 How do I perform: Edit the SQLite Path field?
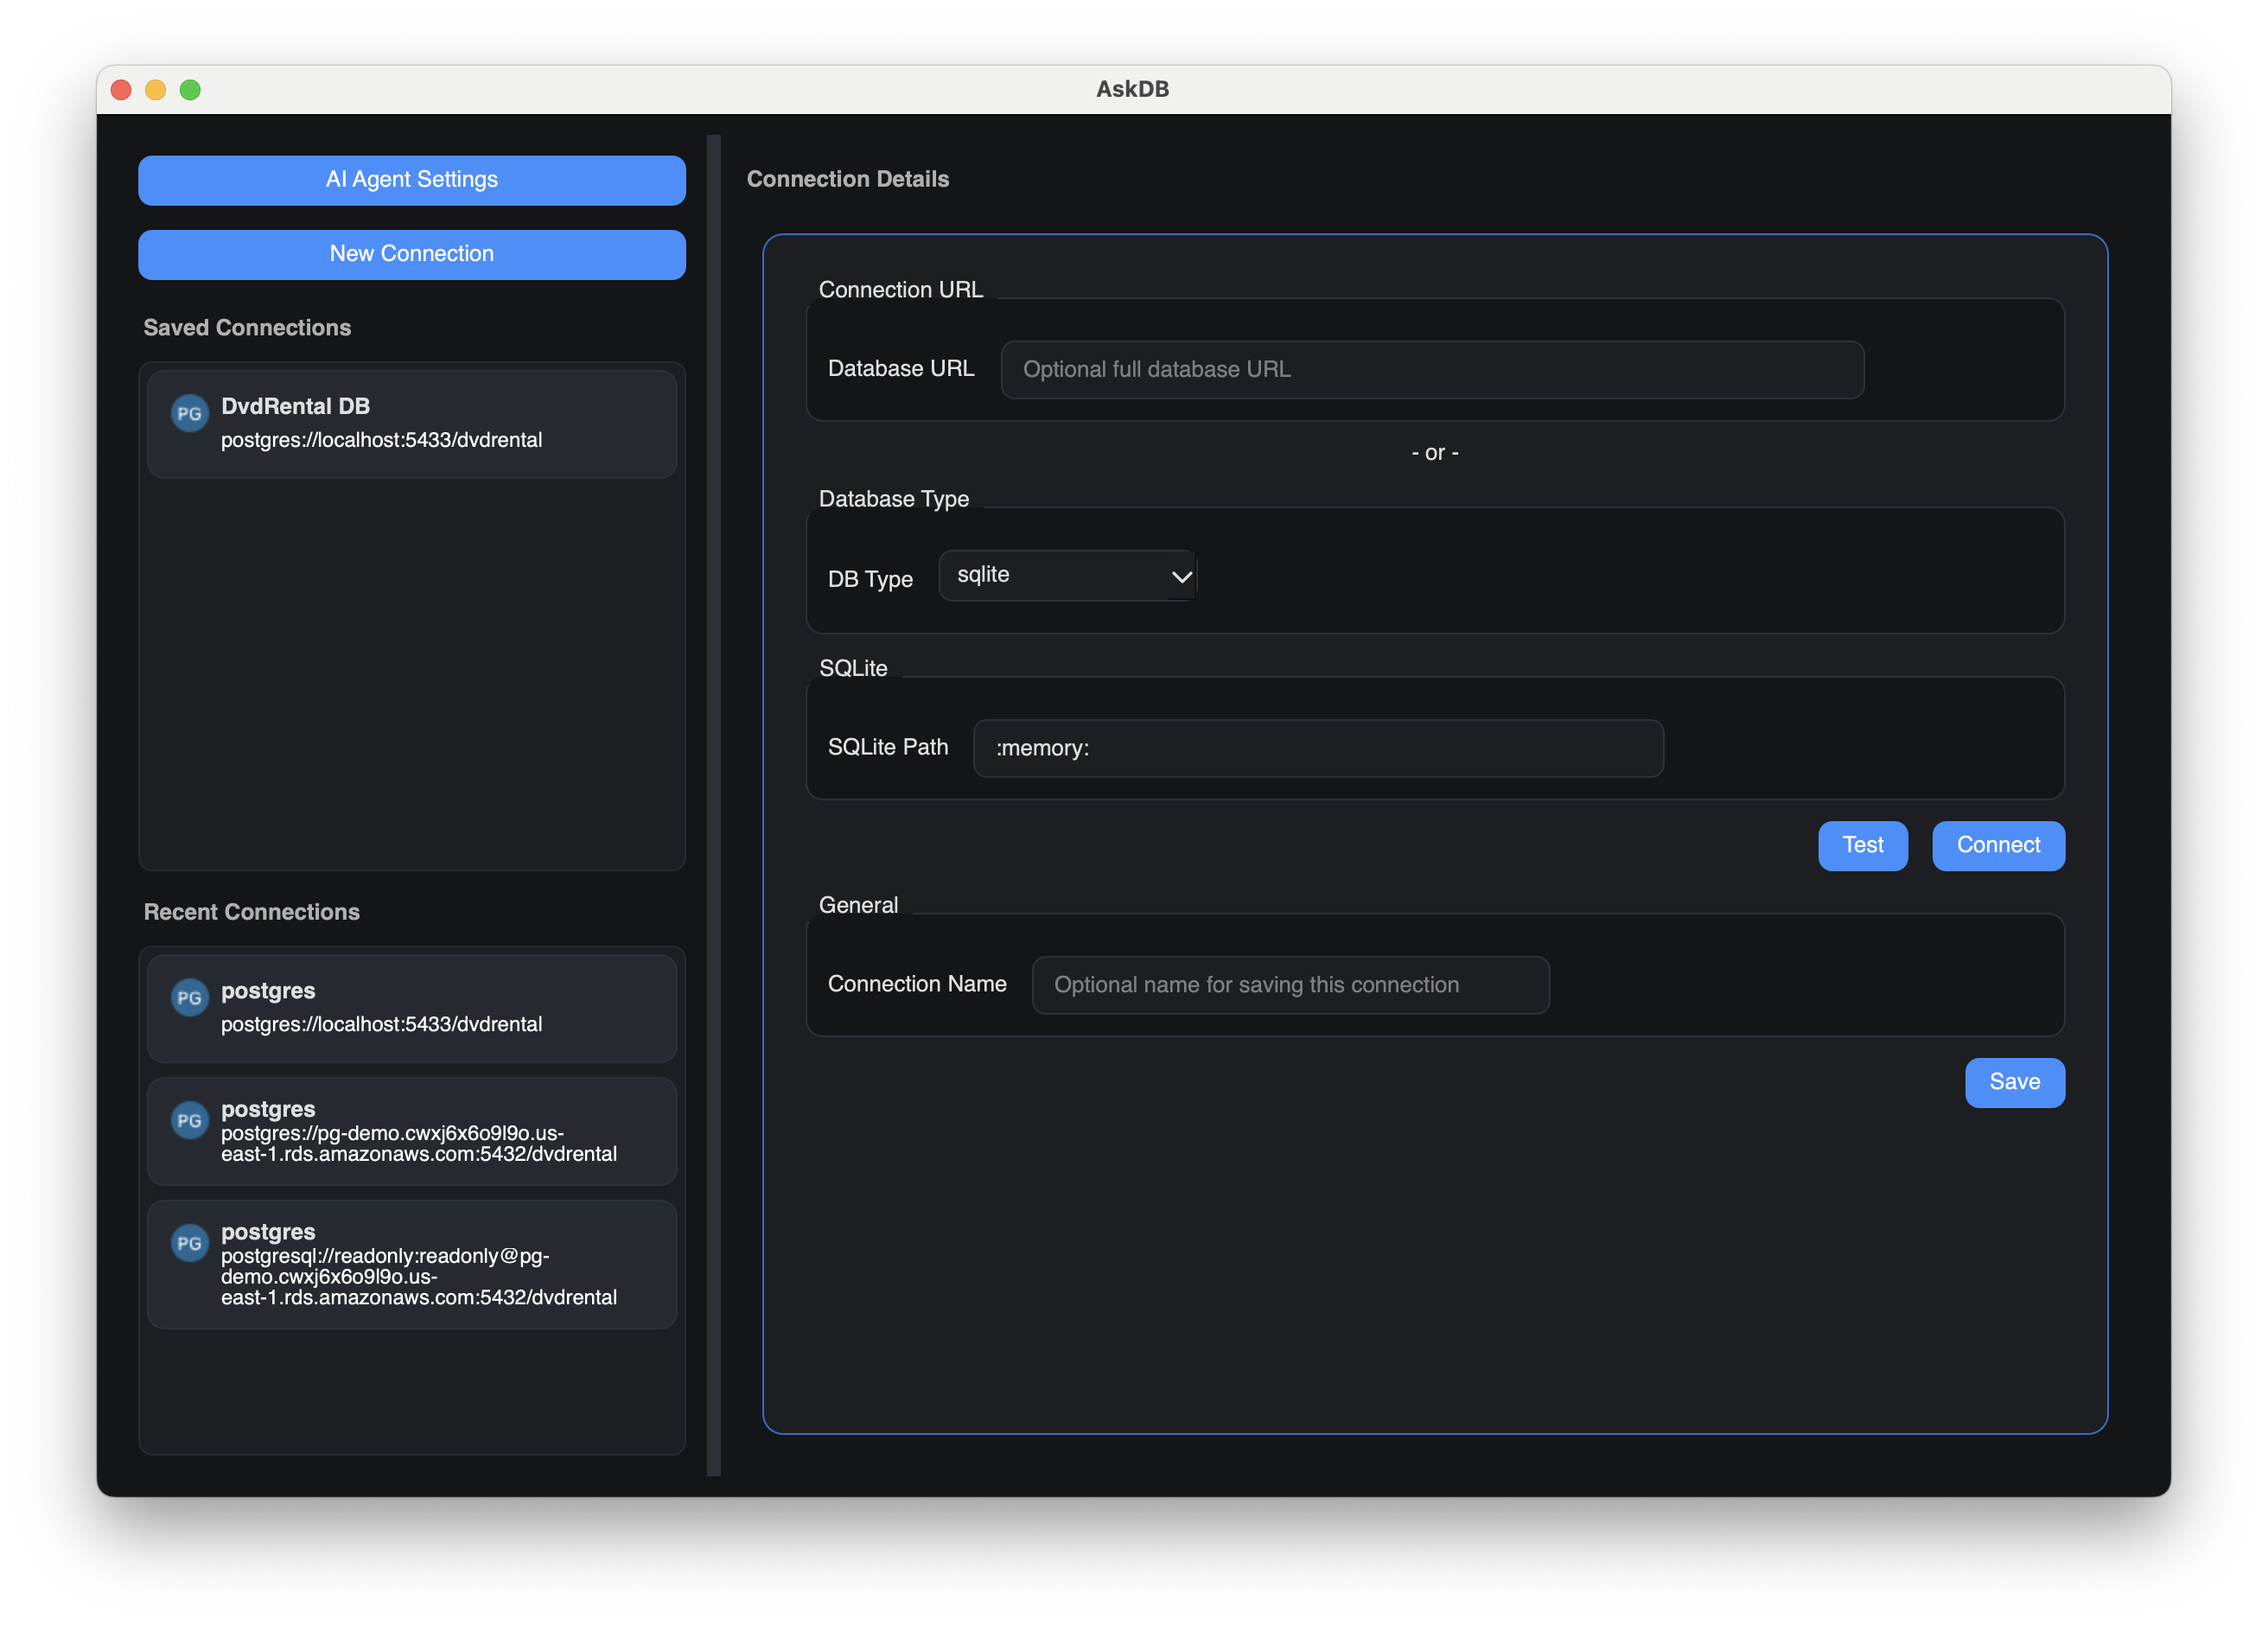[1317, 747]
